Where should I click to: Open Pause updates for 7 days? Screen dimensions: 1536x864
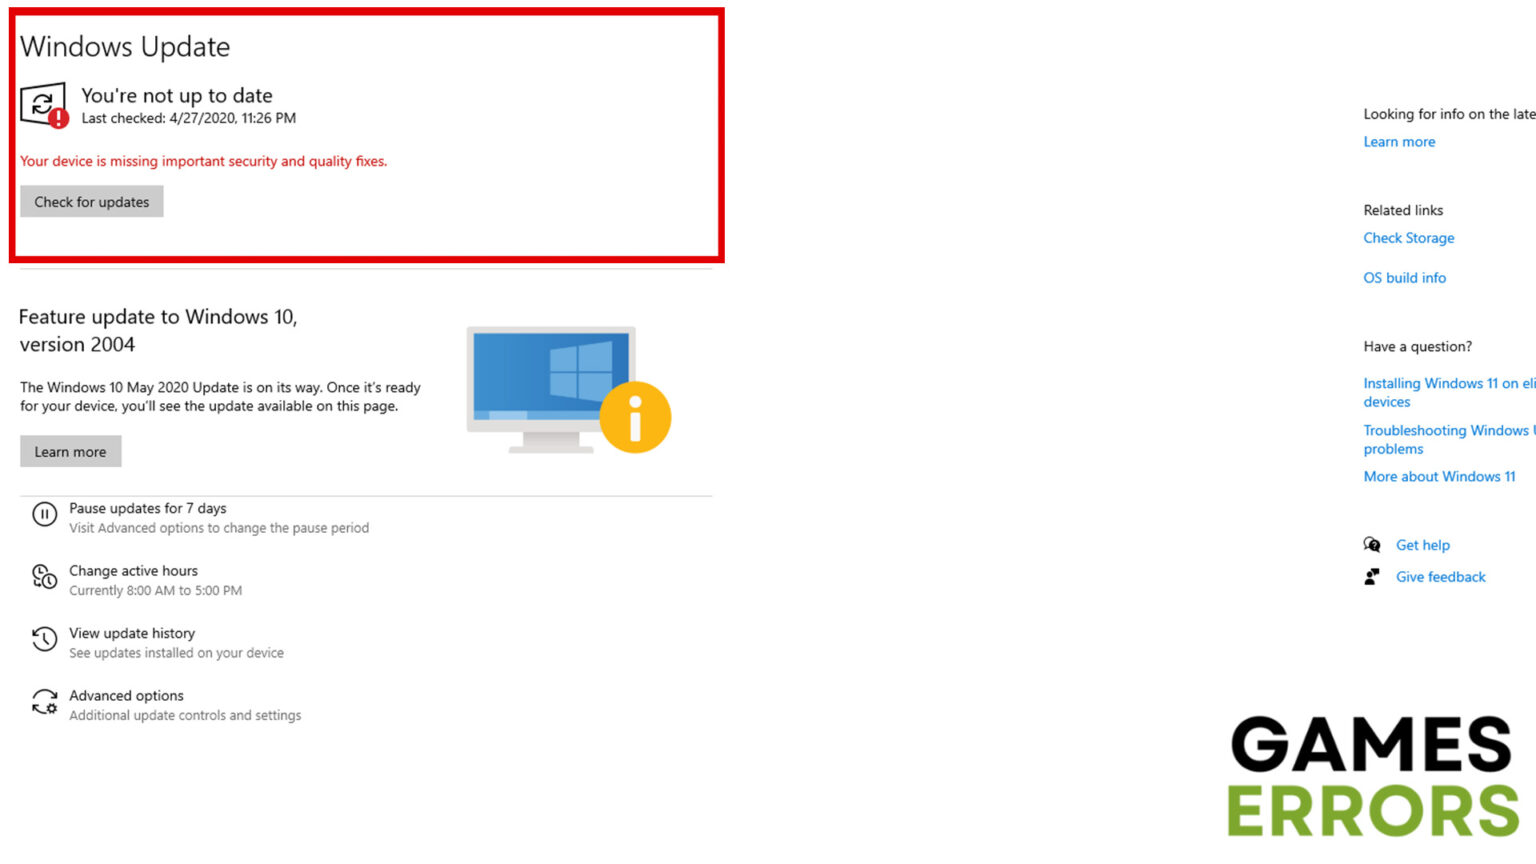(148, 509)
